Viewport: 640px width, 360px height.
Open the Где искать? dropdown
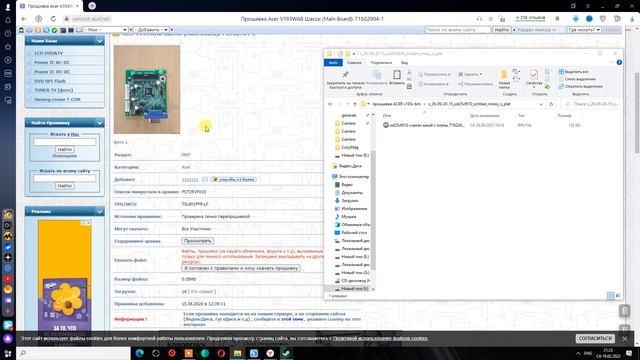pos(584,30)
